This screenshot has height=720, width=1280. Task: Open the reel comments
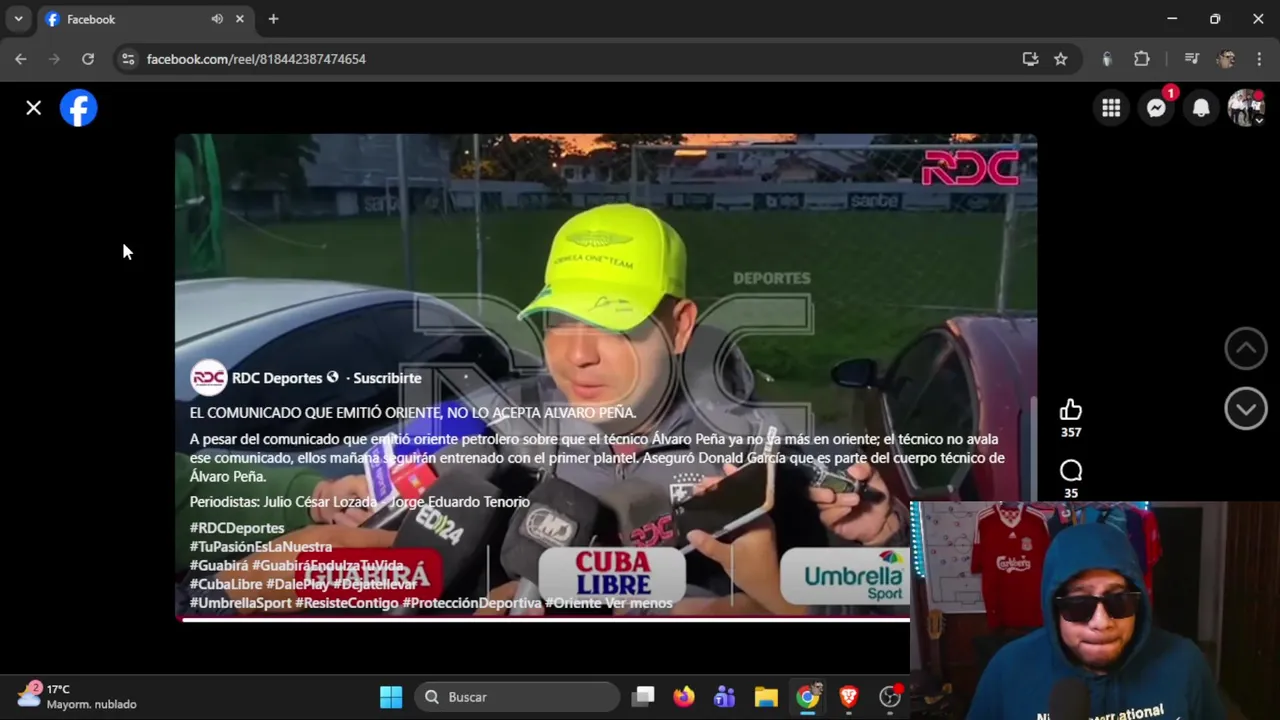point(1071,471)
